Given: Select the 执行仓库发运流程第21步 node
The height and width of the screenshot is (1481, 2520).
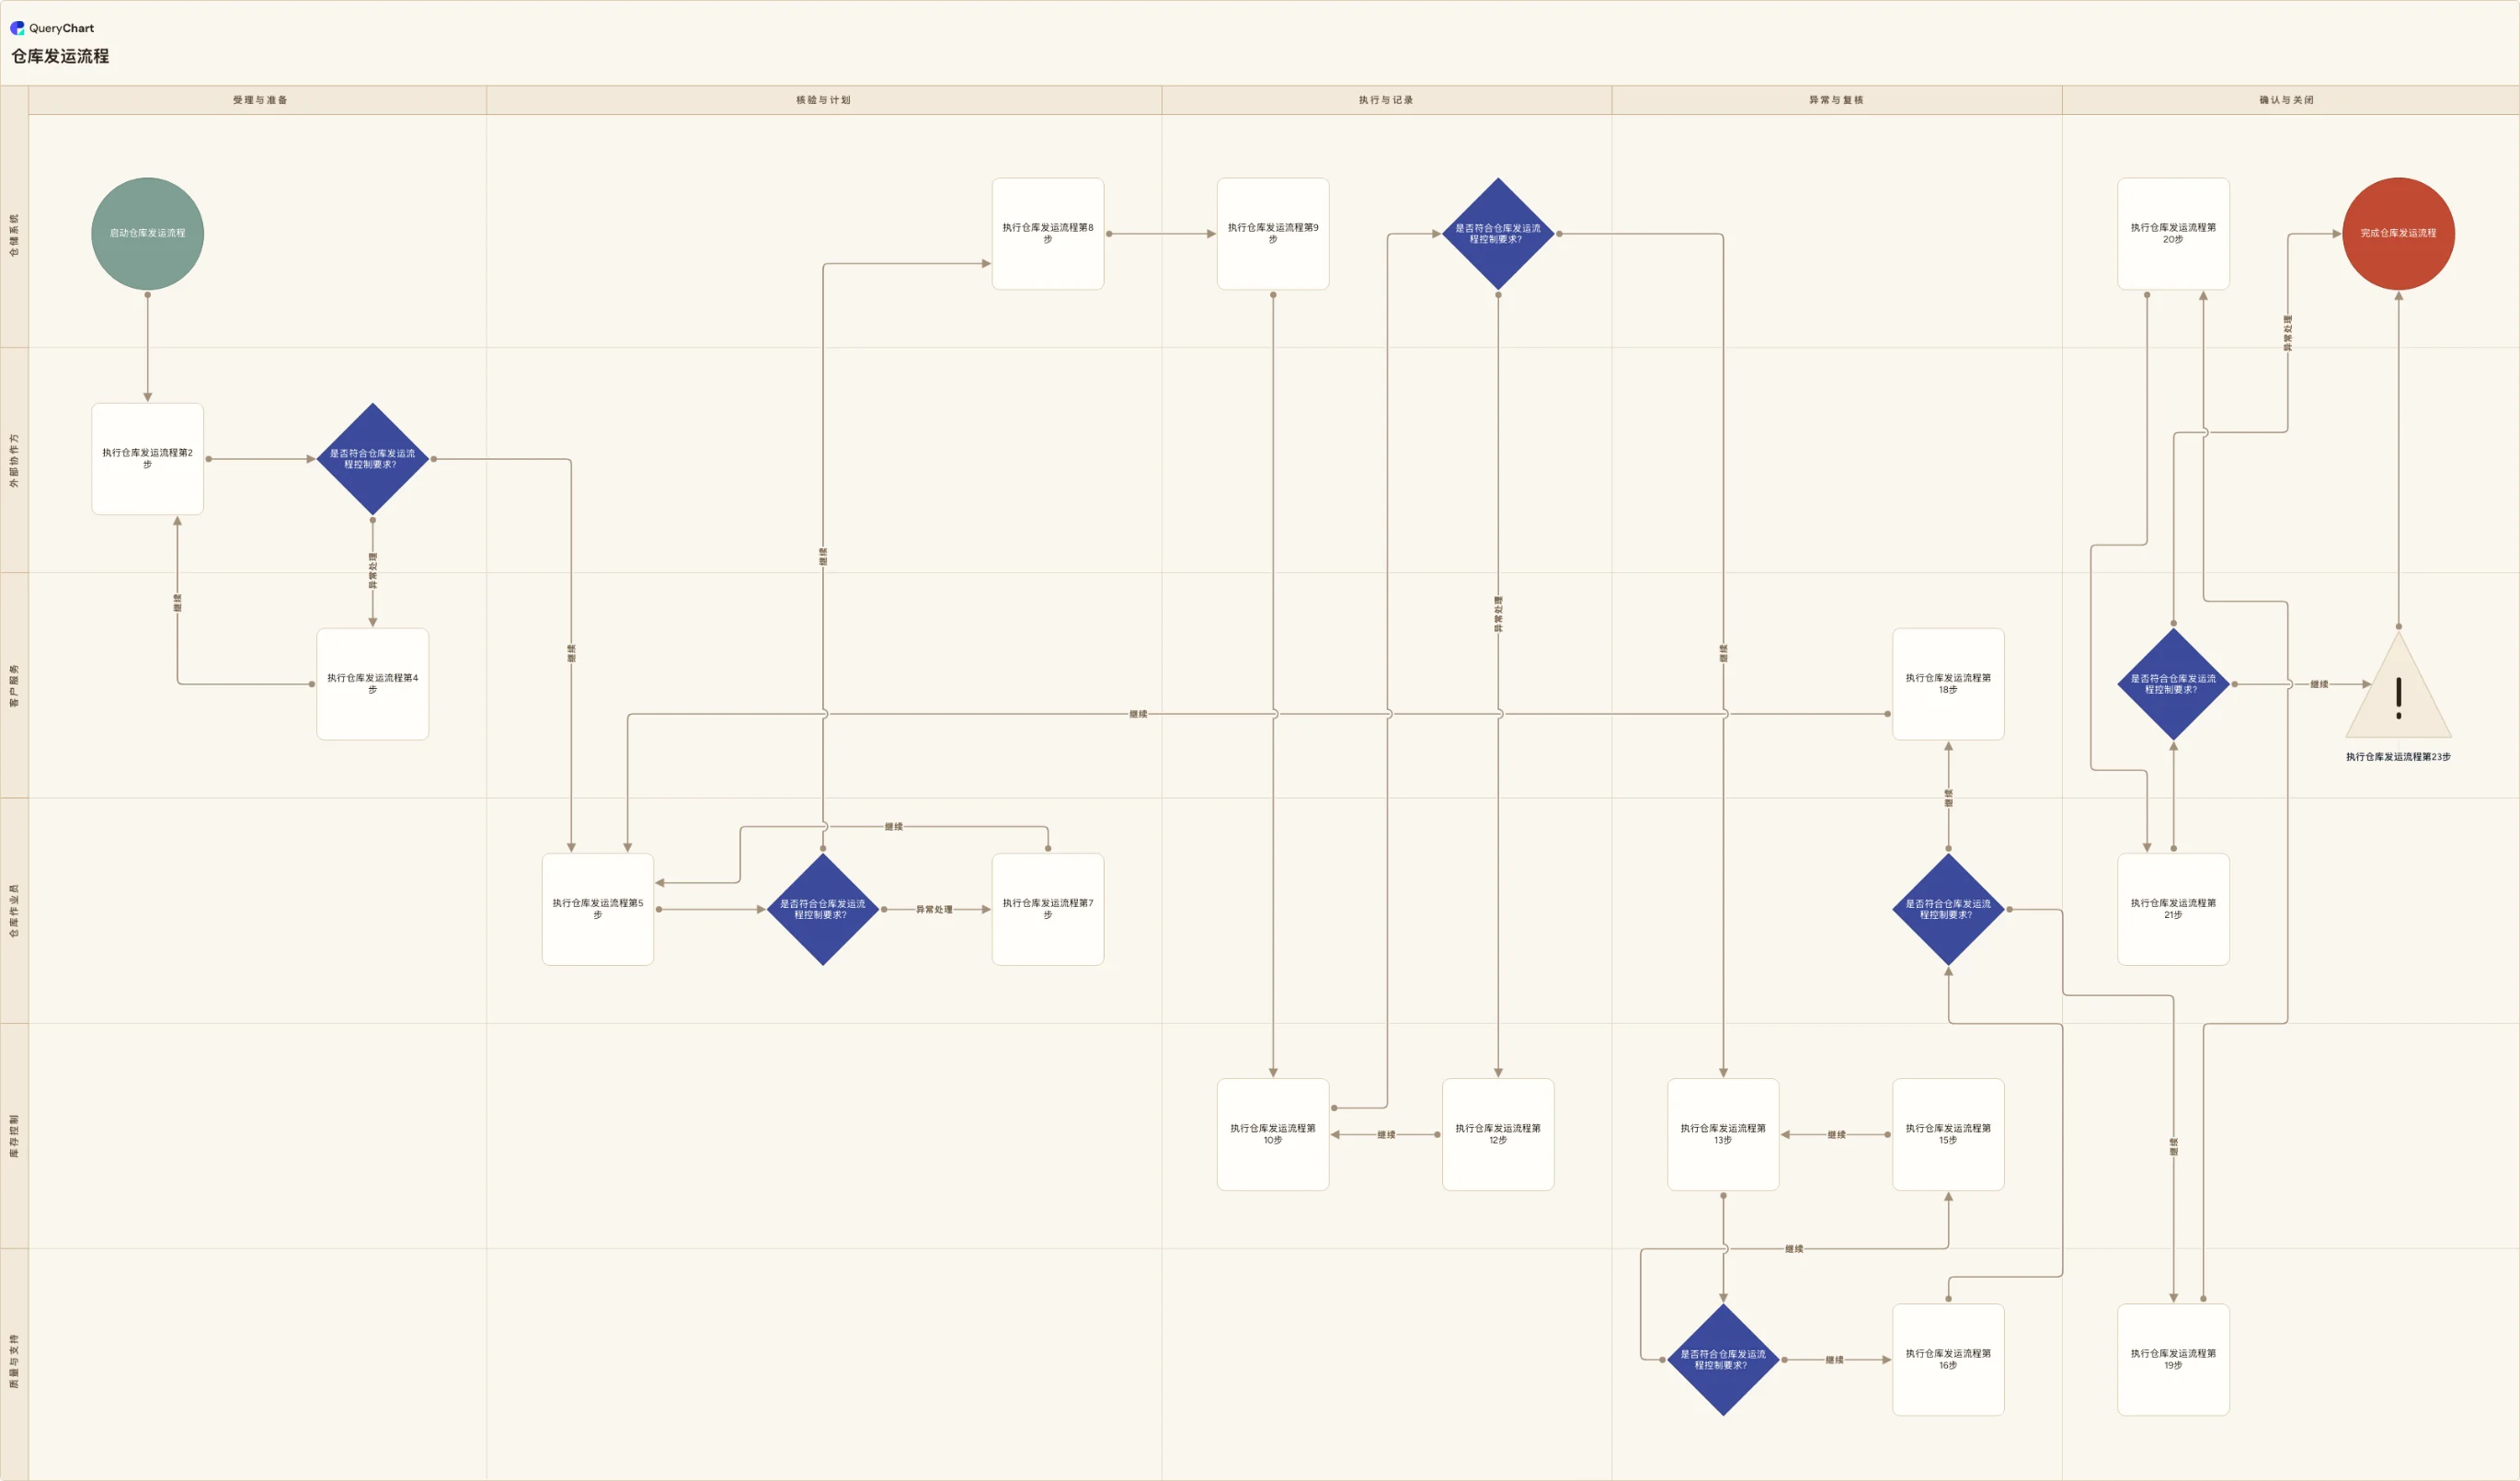Looking at the screenshot, I should pos(2172,909).
